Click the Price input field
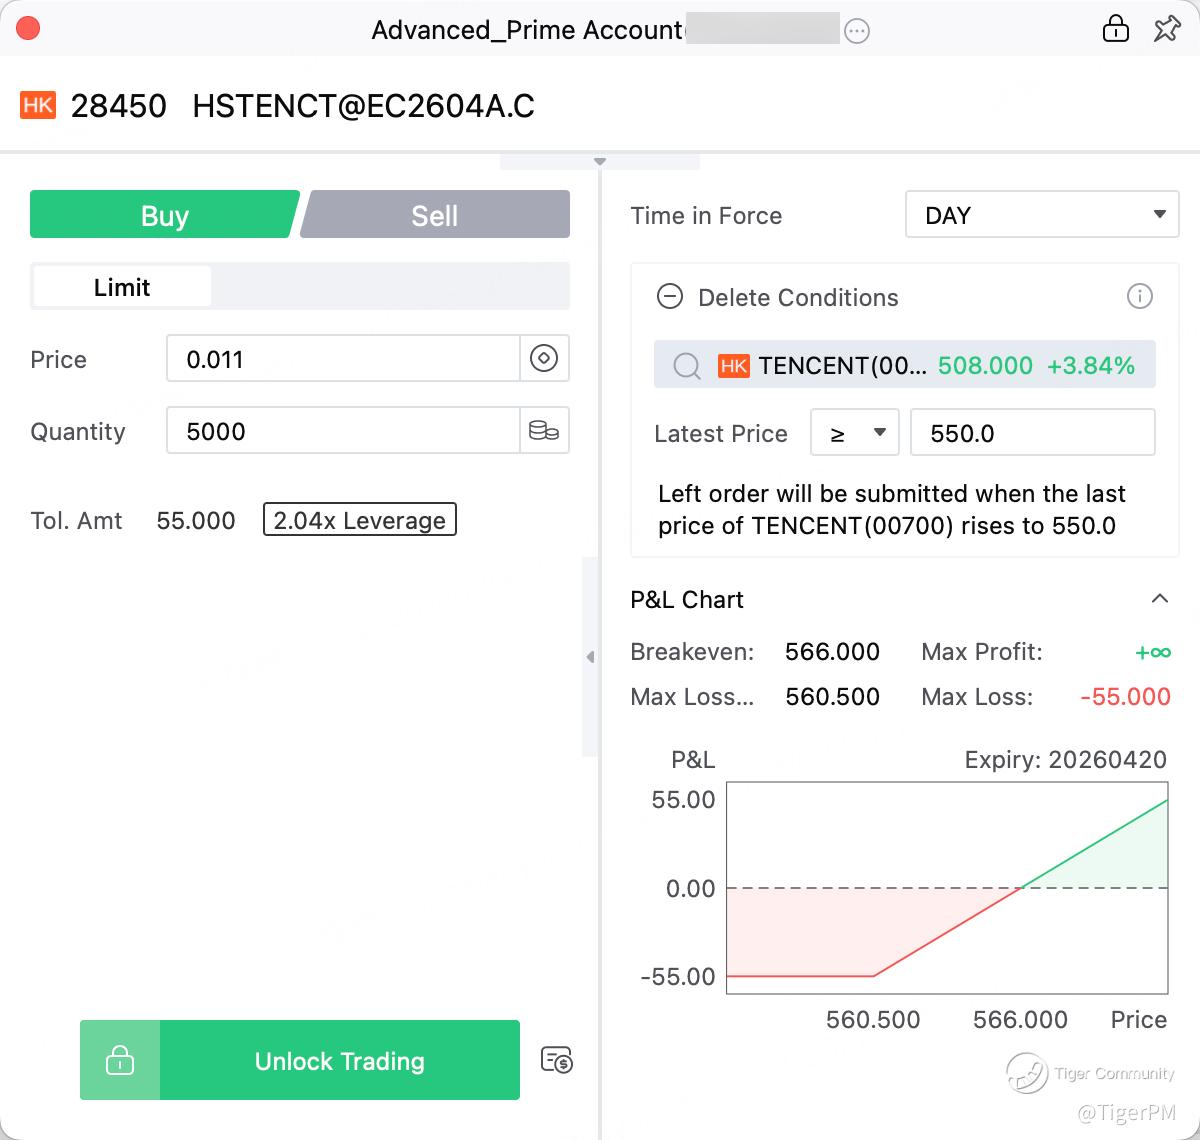 [x=343, y=358]
